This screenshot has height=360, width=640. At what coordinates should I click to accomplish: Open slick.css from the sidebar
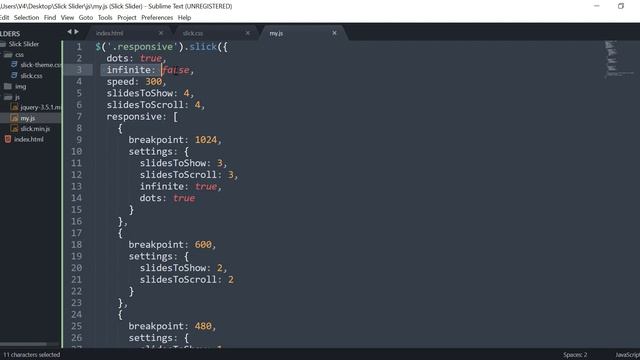(31, 76)
